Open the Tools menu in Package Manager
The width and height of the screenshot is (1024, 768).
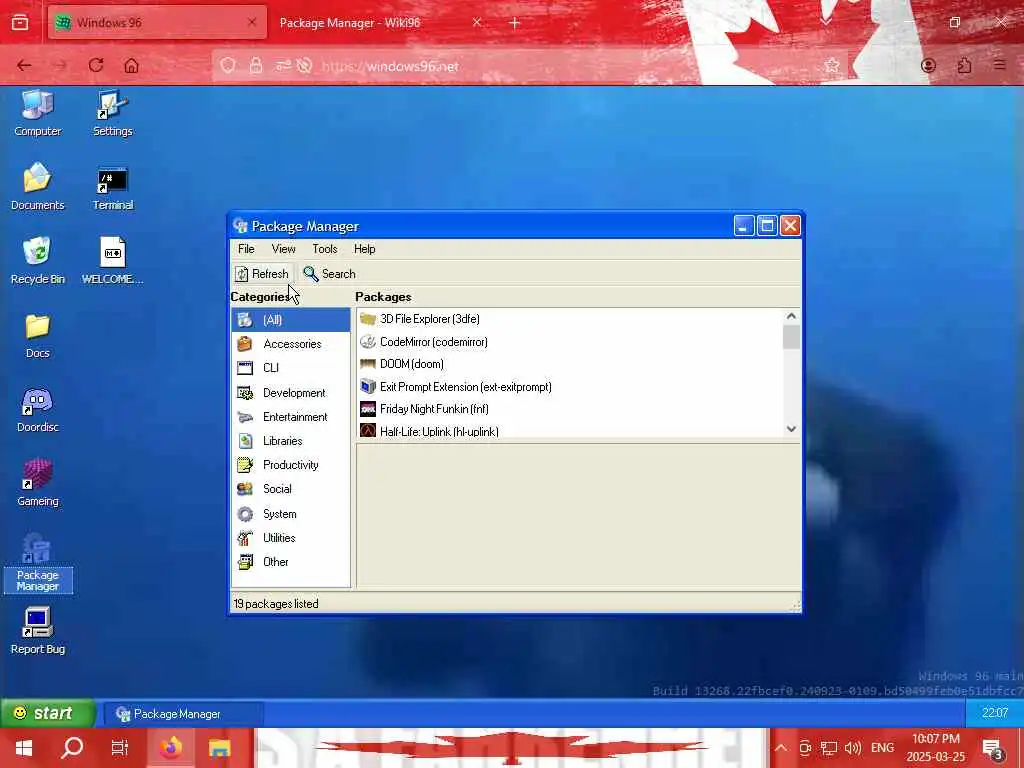pyautogui.click(x=325, y=249)
